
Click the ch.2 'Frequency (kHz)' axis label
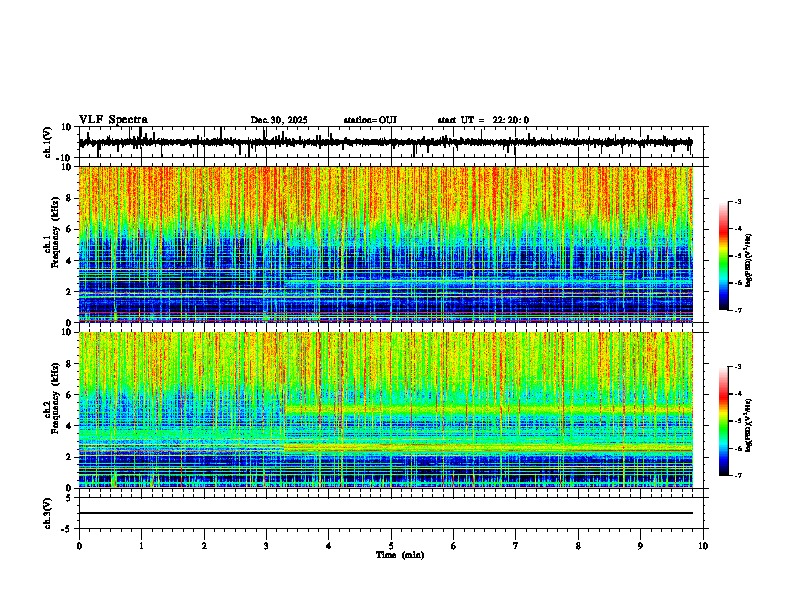pyautogui.click(x=55, y=398)
